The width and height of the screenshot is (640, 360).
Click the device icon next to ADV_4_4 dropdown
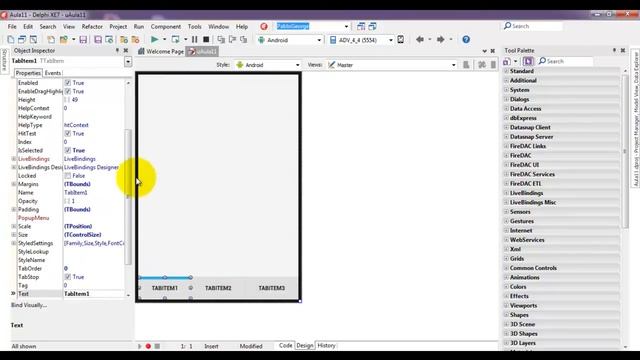pyautogui.click(x=401, y=40)
